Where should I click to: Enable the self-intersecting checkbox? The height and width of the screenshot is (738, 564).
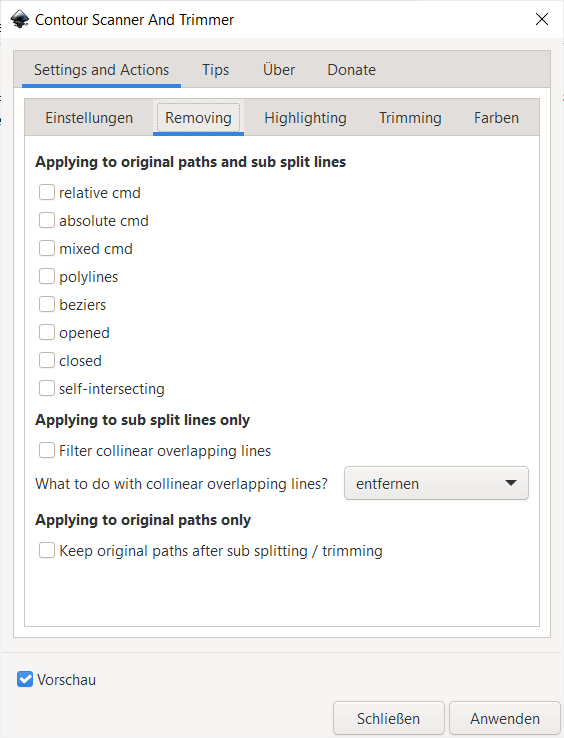[x=47, y=388]
